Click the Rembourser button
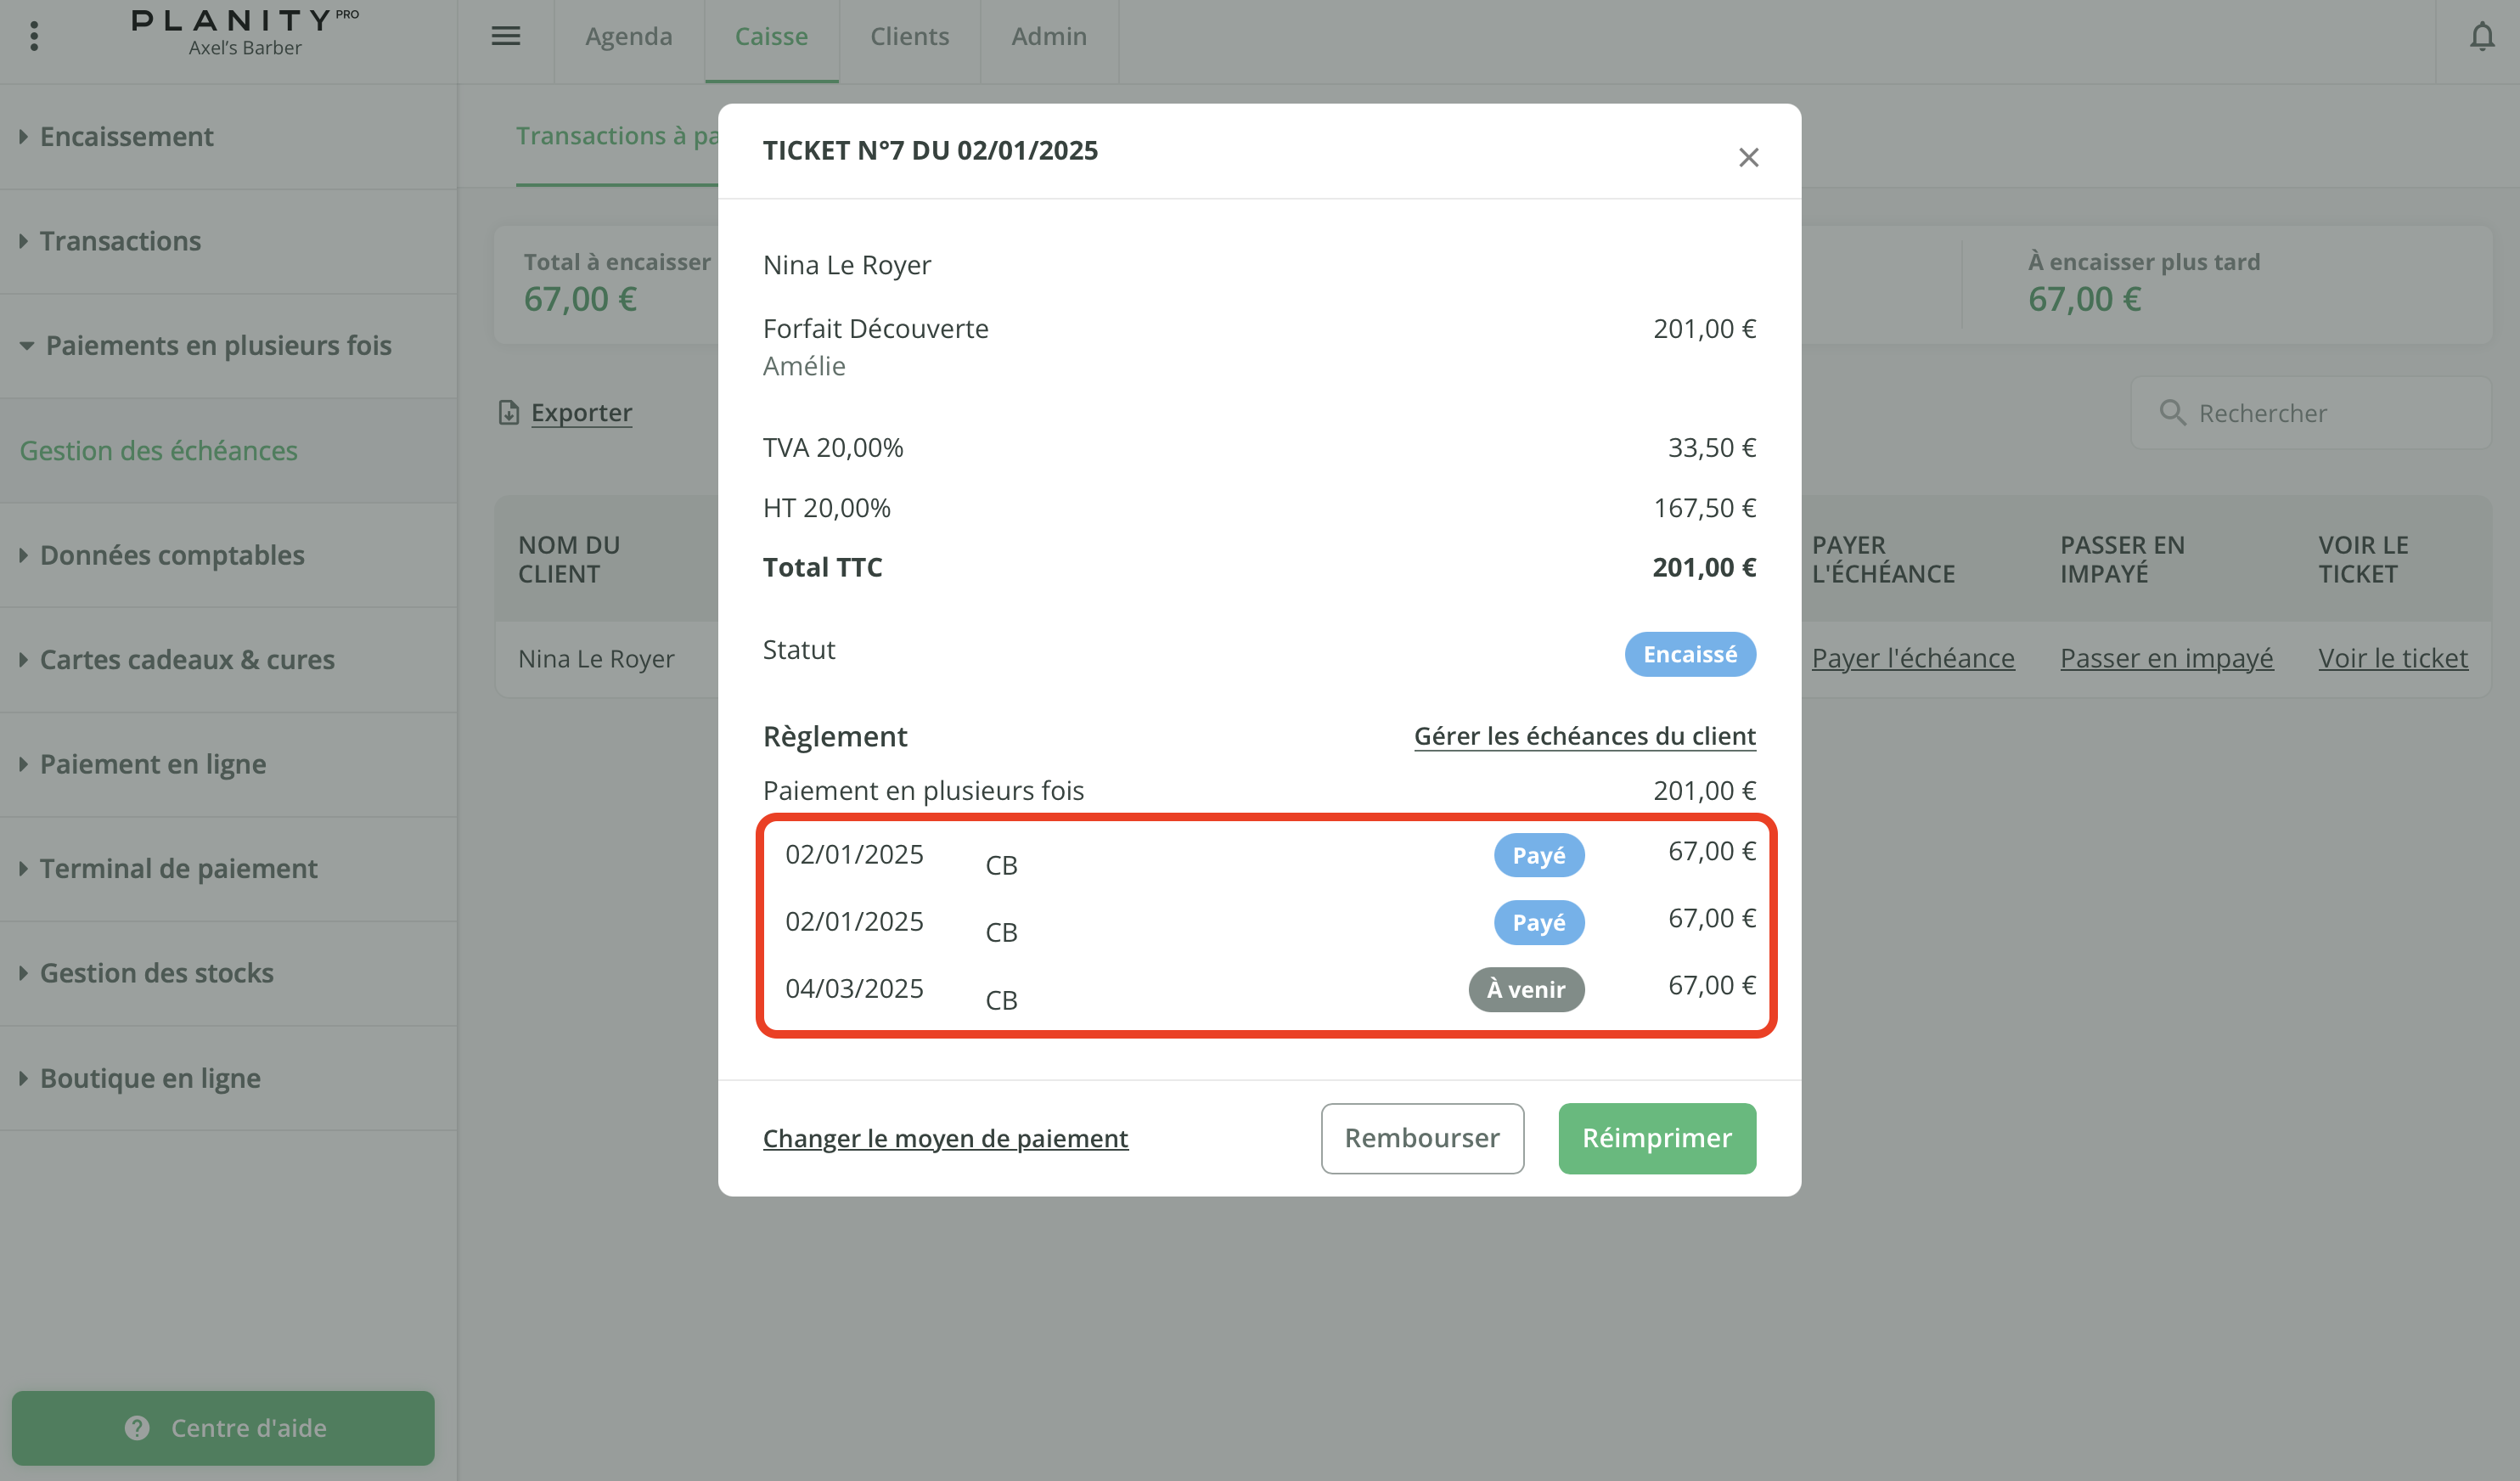This screenshot has height=1481, width=2520. tap(1421, 1138)
